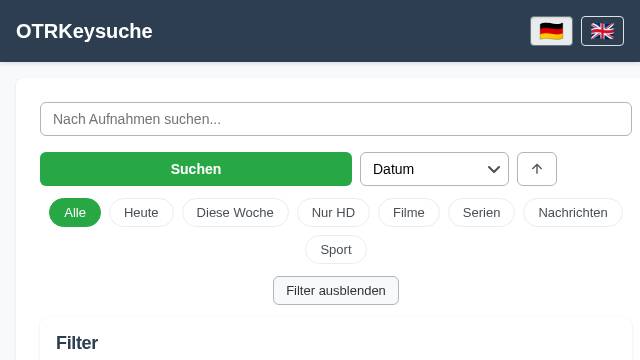Viewport: 640px width, 360px height.
Task: Open the OTRKeysuche home title
Action: click(84, 31)
